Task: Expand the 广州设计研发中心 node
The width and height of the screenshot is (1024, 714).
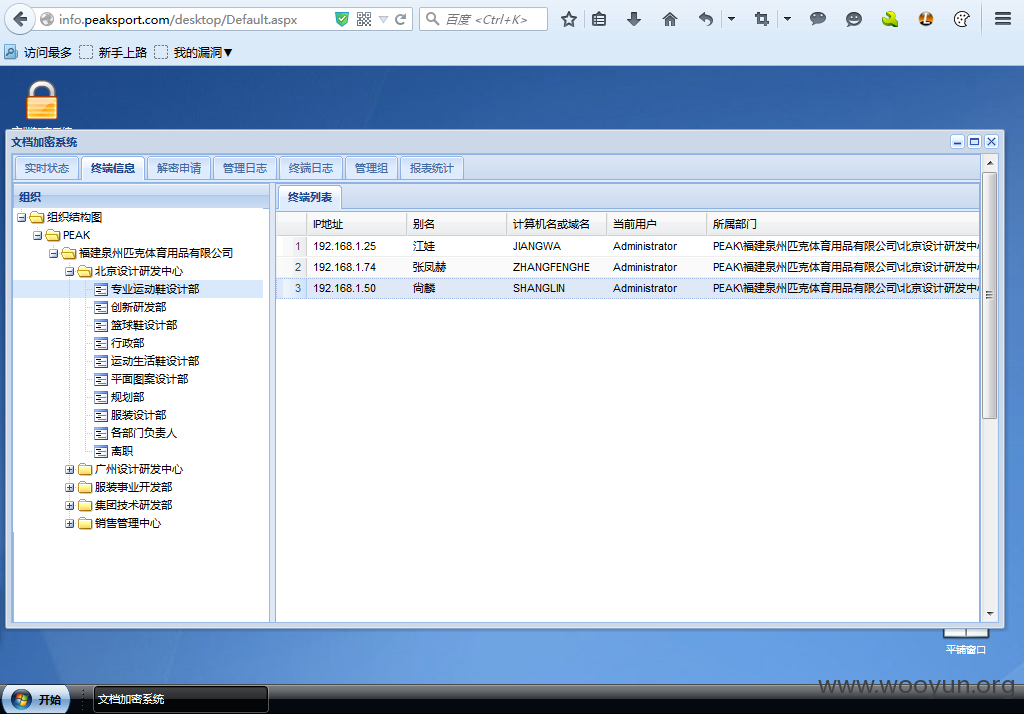Action: [x=69, y=470]
